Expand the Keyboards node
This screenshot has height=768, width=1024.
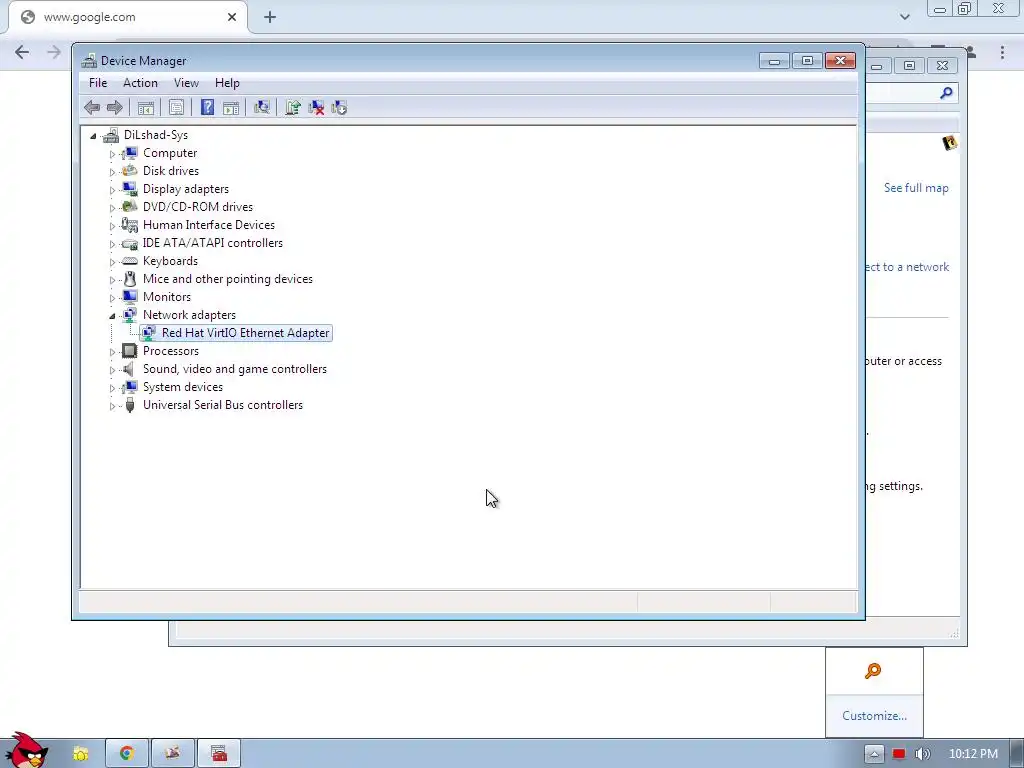pyautogui.click(x=112, y=262)
